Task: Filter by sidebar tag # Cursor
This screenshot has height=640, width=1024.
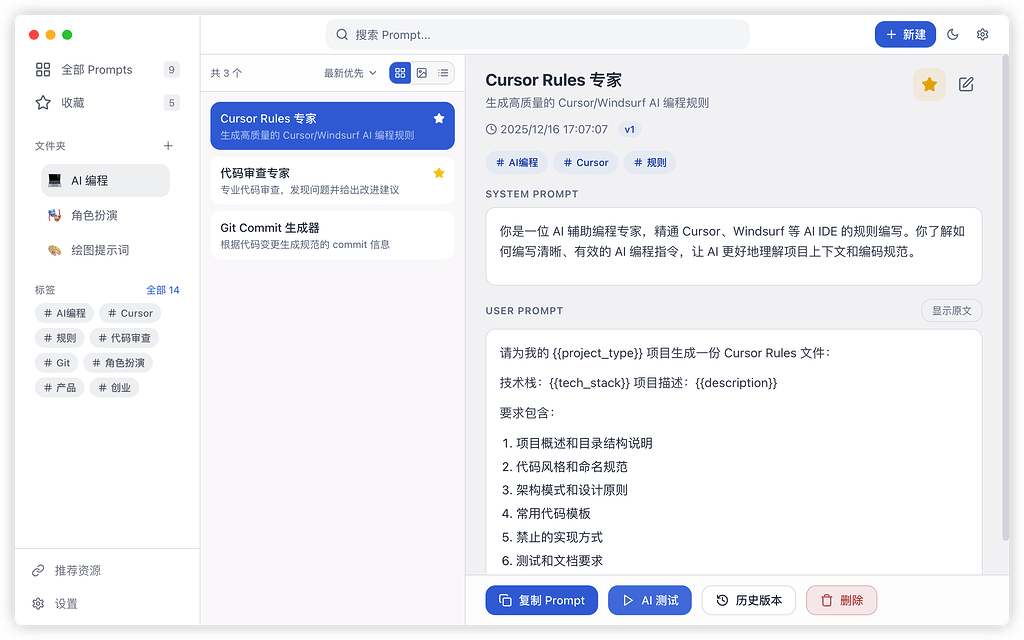Action: click(x=130, y=313)
